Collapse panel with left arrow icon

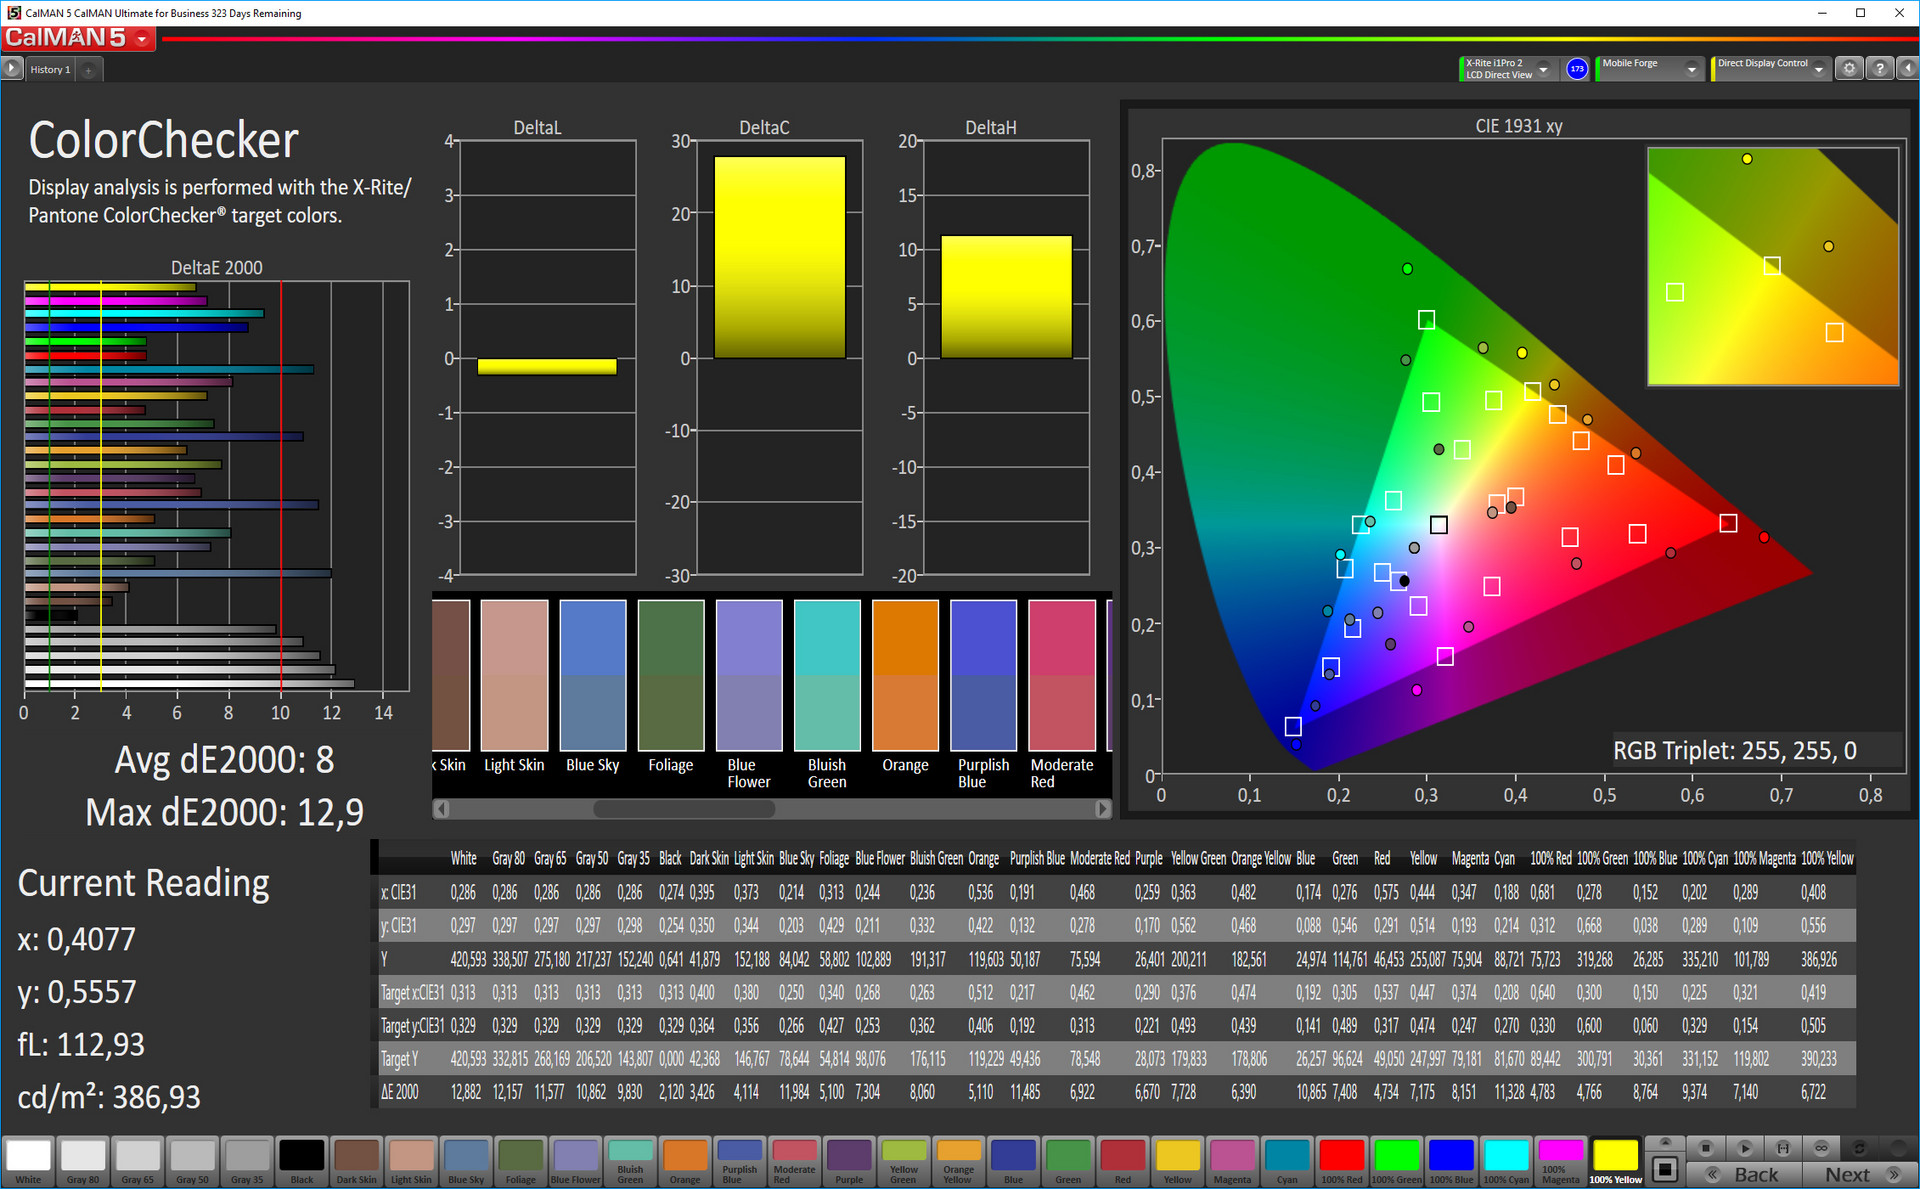coord(1907,69)
